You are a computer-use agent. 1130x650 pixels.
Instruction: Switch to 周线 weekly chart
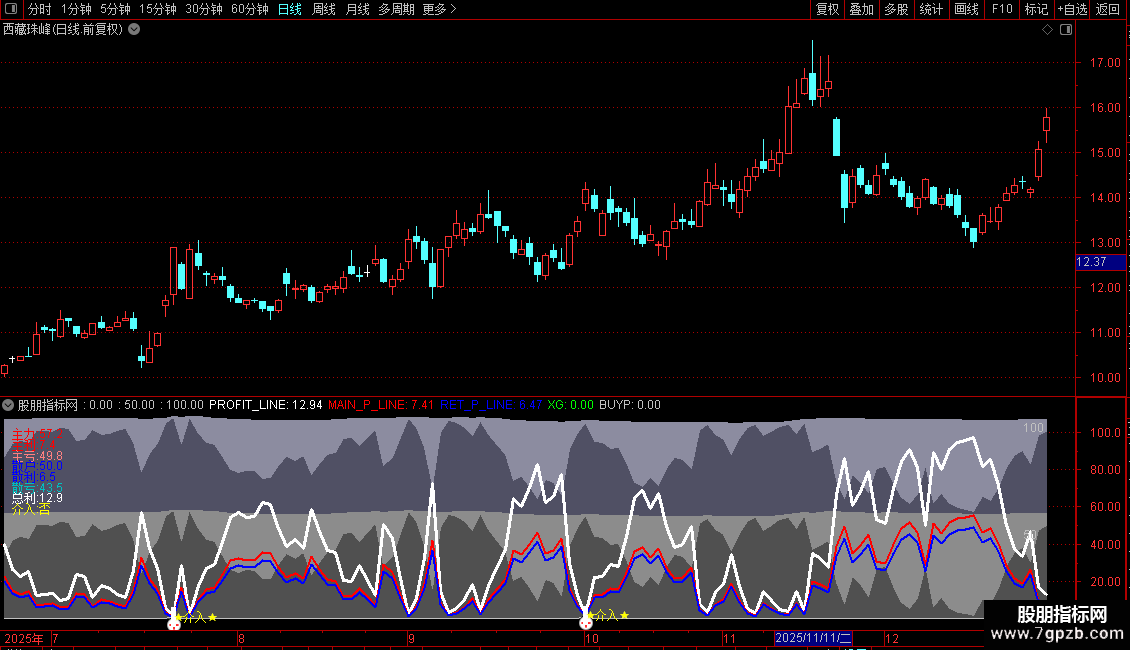tap(324, 9)
